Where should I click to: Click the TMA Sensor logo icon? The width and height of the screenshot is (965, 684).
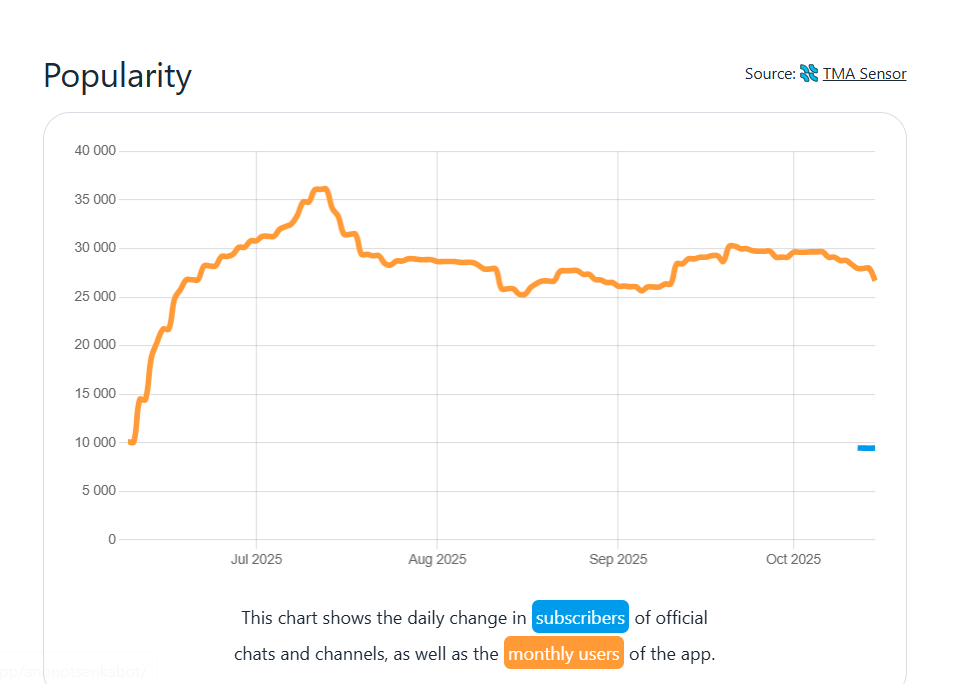[809, 73]
